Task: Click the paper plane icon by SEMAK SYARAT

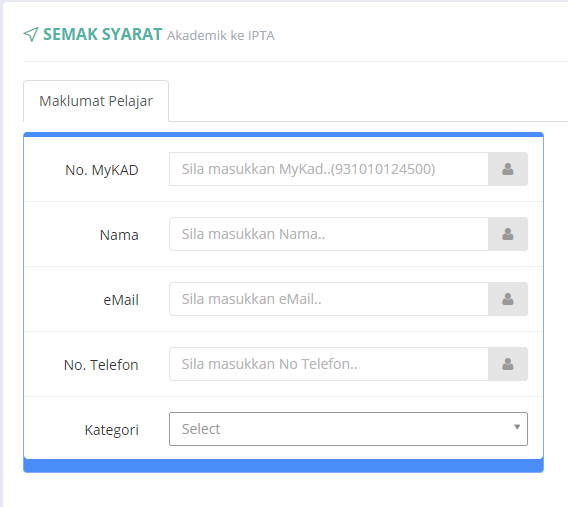Action: click(31, 34)
